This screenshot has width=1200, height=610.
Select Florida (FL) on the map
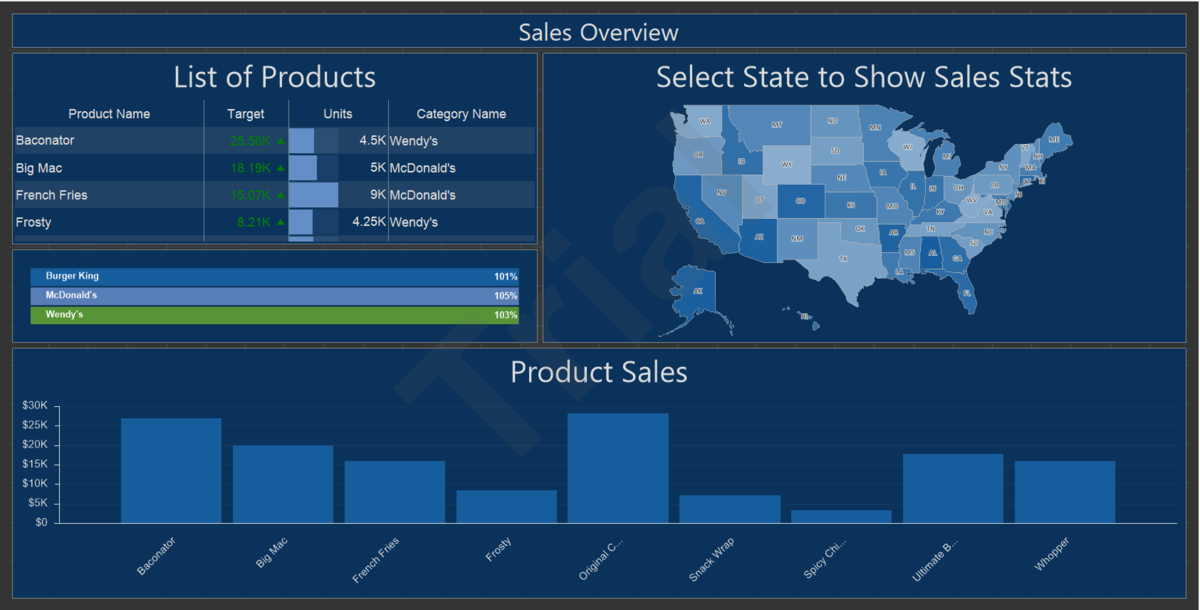click(x=966, y=293)
